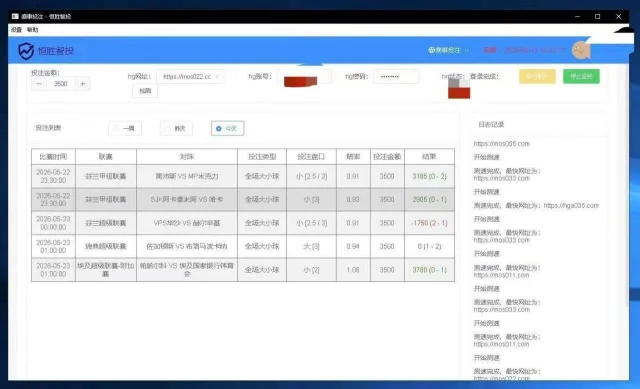
Task: Click the handicap cell '小 [3]'
Action: click(x=311, y=200)
